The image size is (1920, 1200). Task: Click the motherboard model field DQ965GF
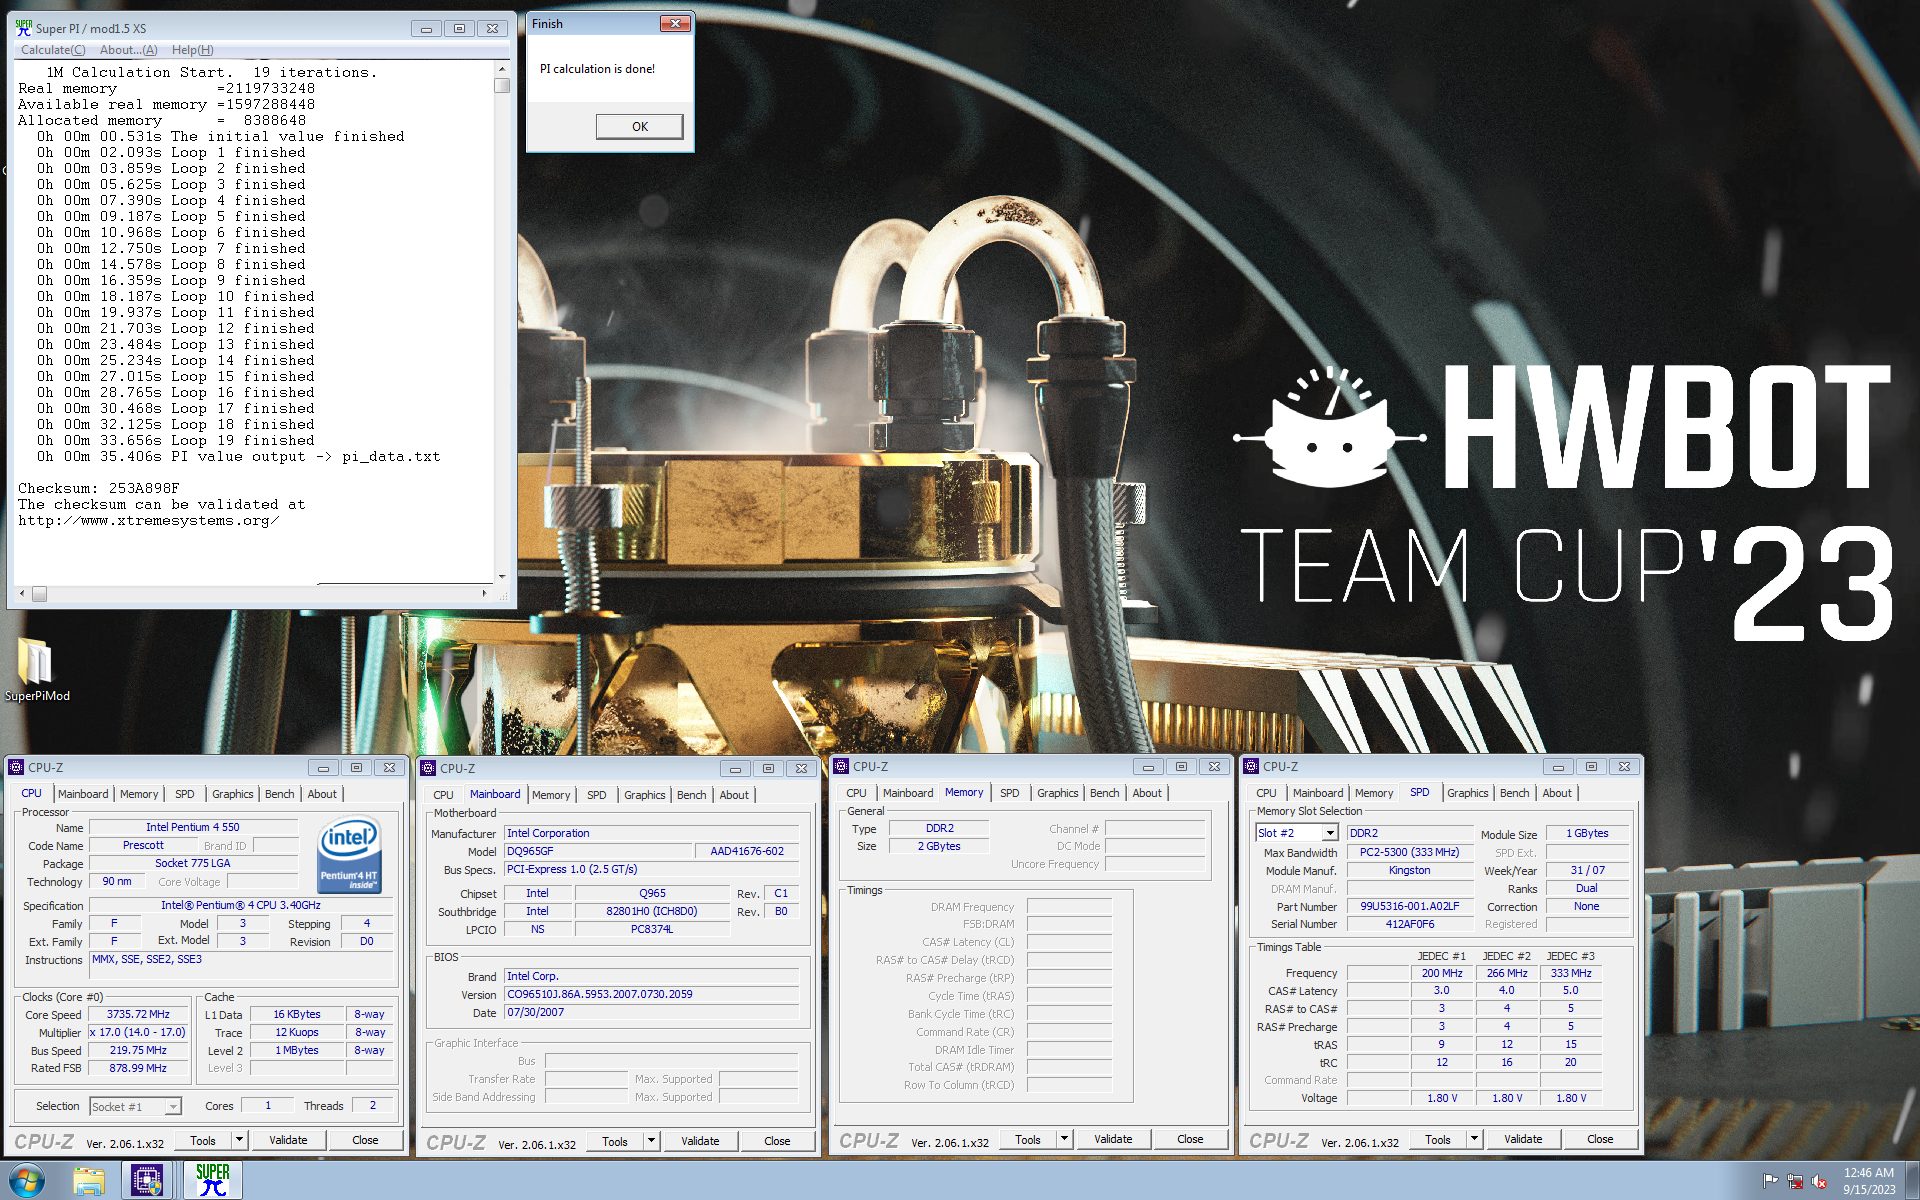click(x=598, y=851)
